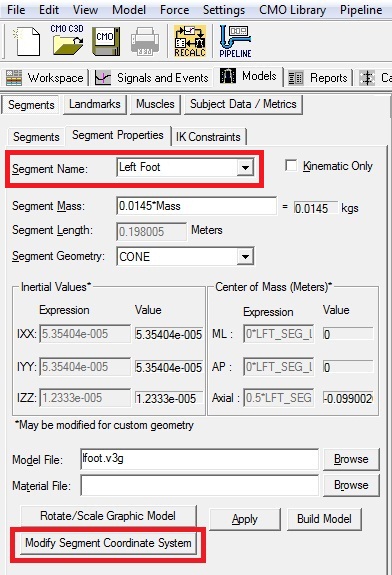Switch to Signals and Events tab

[151, 78]
